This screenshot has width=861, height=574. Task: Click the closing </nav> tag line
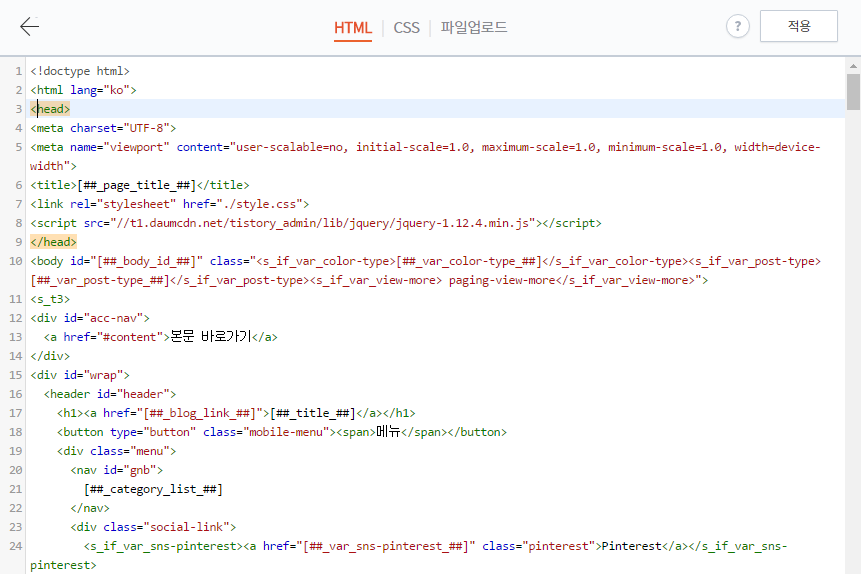(90, 508)
